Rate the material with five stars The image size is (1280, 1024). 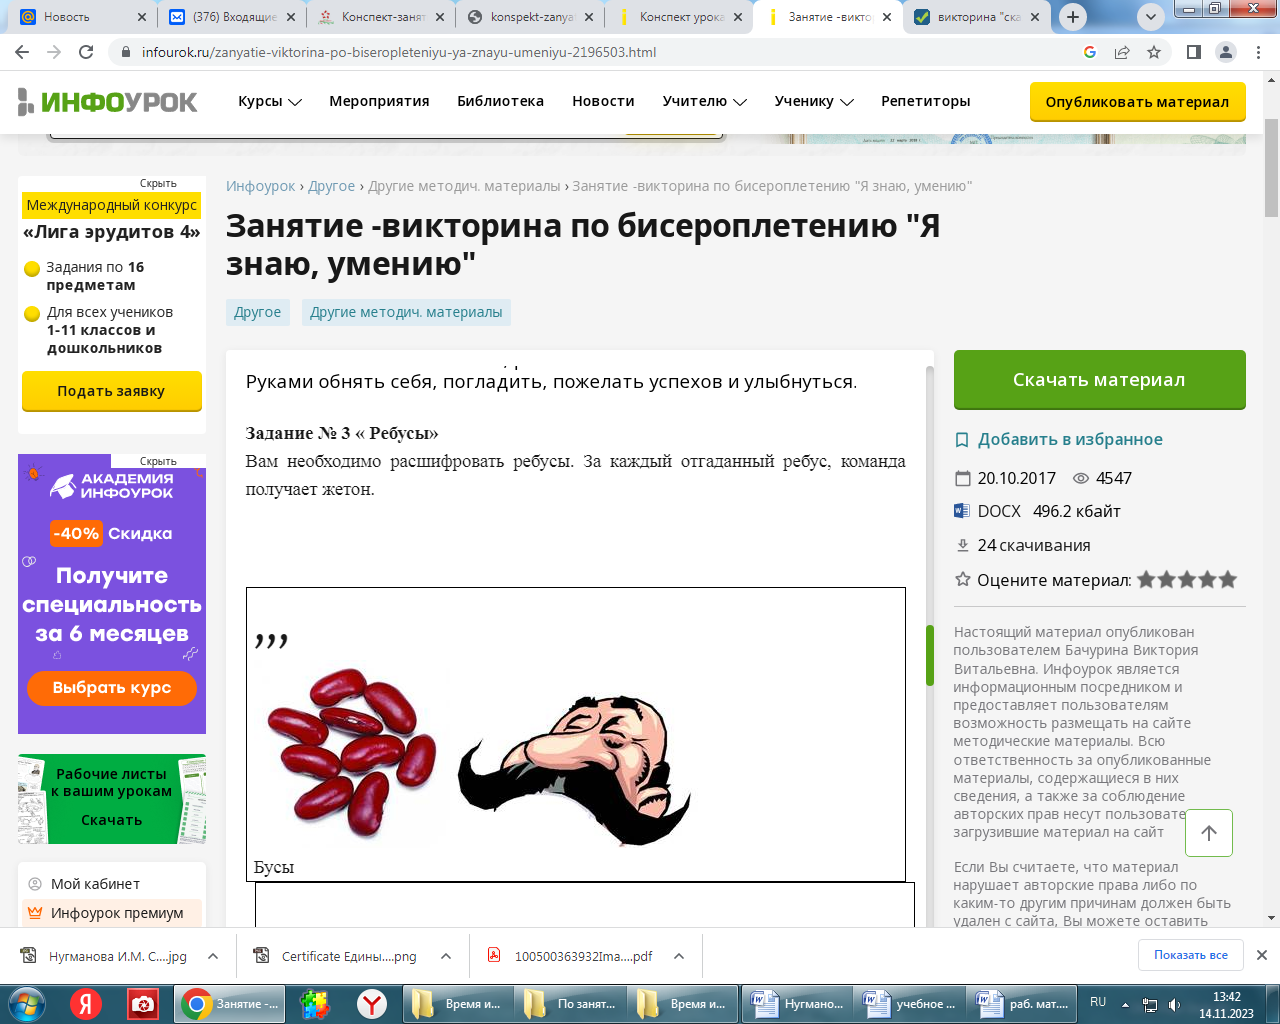coord(1228,580)
